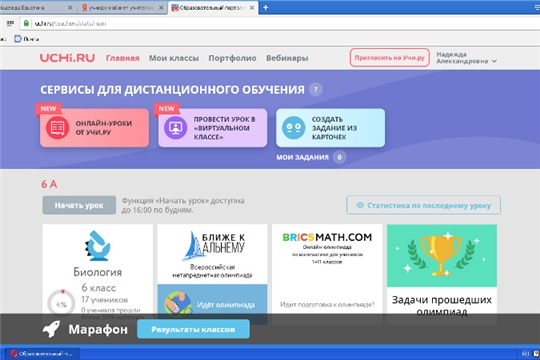Click the biology microscope icon
This screenshot has height=360, width=540.
(97, 246)
